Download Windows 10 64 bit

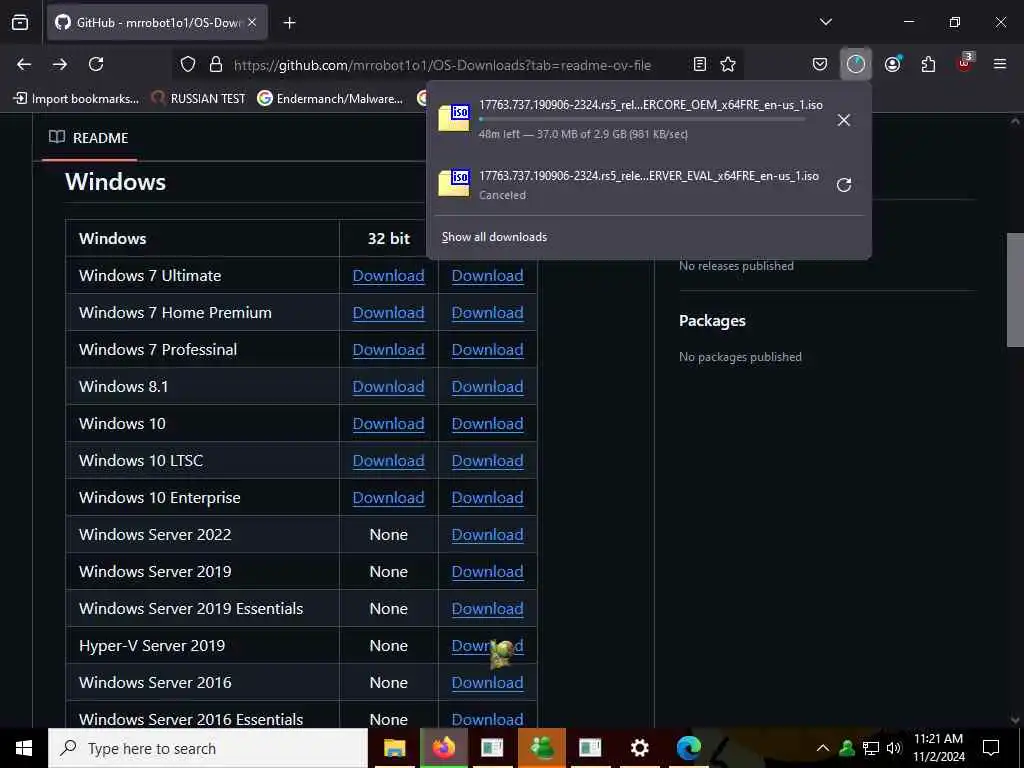point(487,423)
